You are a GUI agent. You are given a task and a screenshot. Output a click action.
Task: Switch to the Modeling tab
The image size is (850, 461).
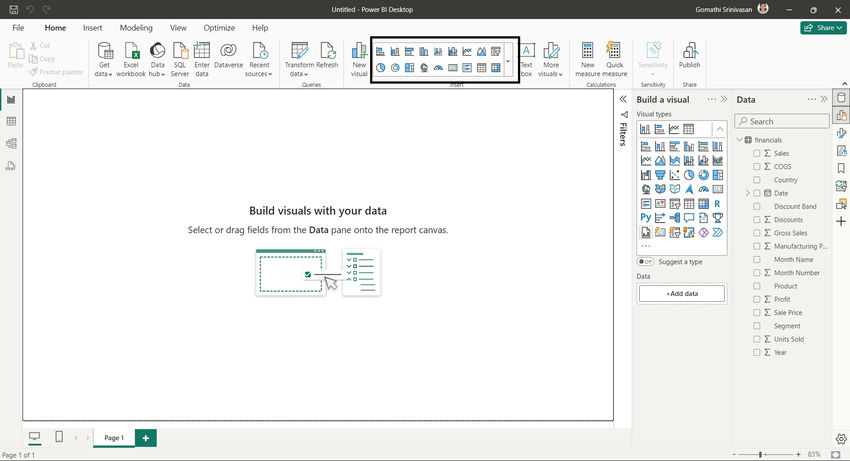pos(136,28)
